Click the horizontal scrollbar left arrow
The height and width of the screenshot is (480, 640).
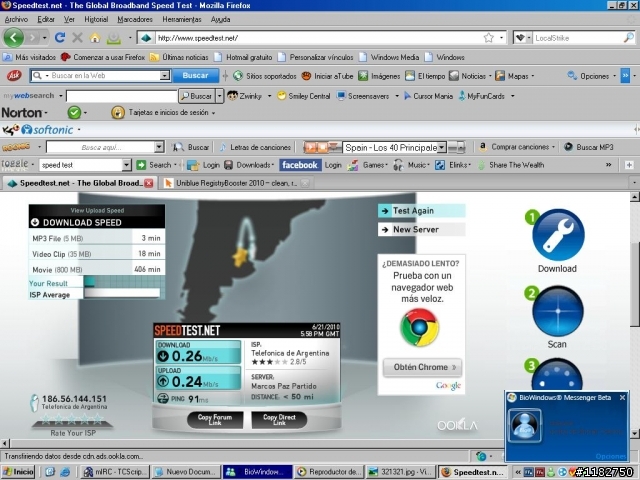(x=5, y=443)
